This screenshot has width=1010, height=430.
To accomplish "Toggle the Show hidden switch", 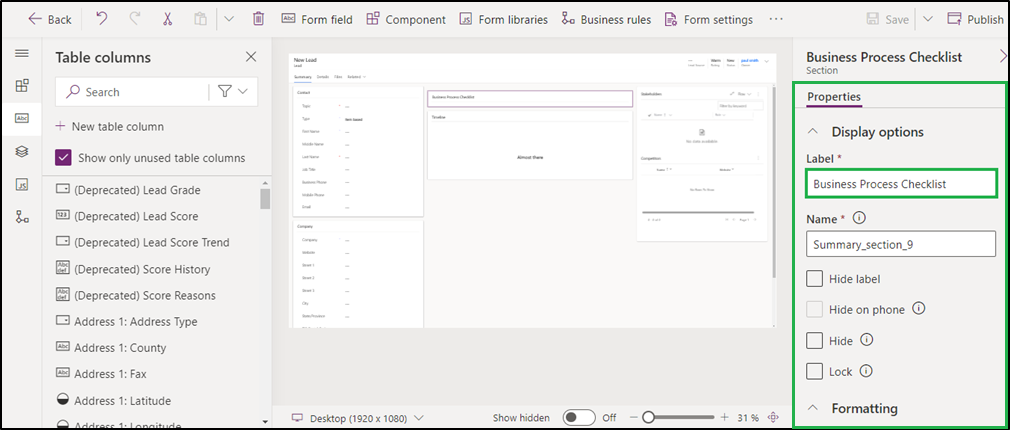I will tap(577, 417).
